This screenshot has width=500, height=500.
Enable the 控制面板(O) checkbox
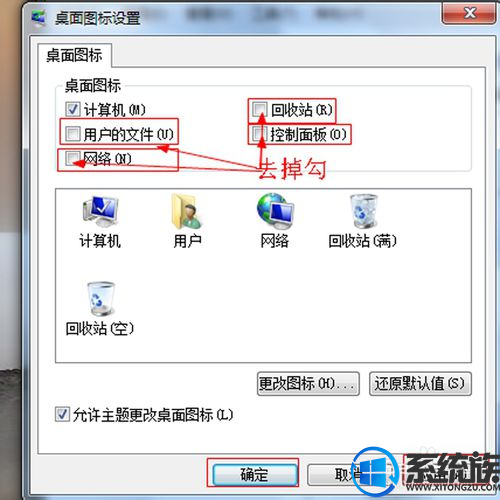[259, 134]
